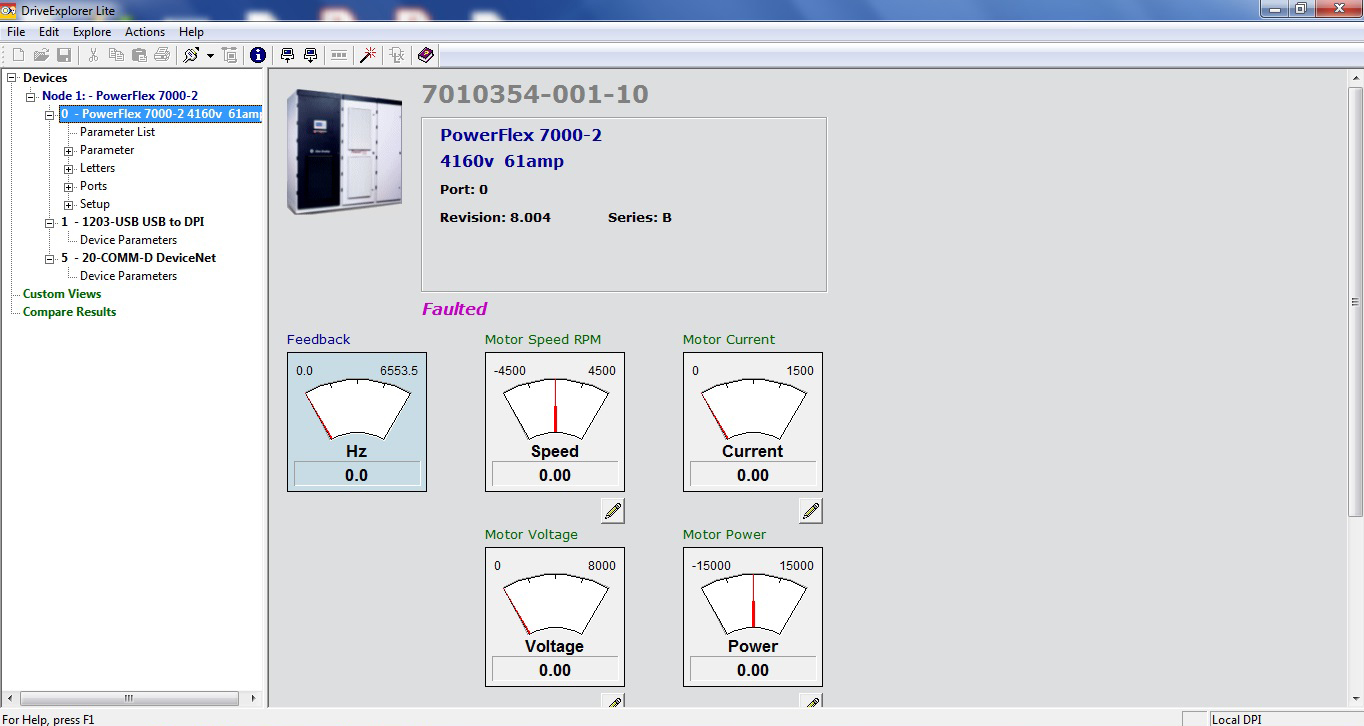
Task: Click the tree pane scroll right arrow
Action: [254, 698]
